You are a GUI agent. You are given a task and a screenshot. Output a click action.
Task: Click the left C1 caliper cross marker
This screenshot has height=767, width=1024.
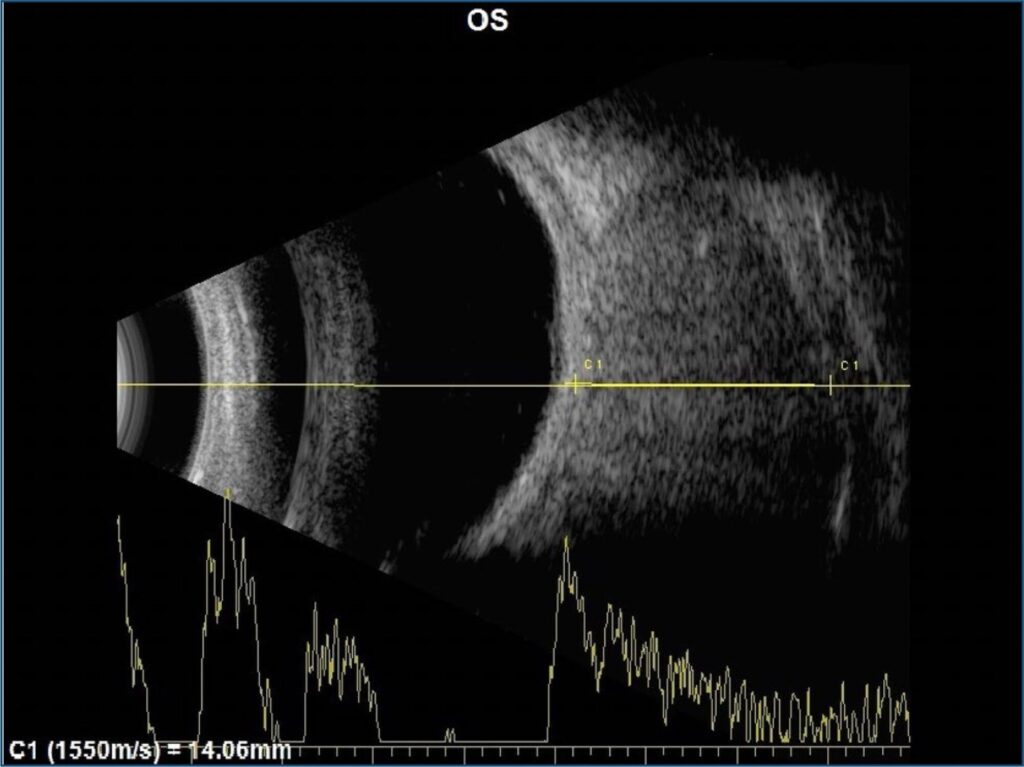575,385
